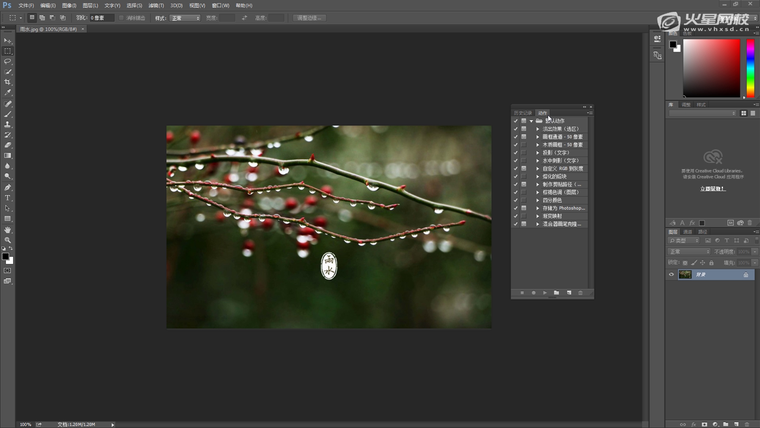Expand the 棕褐色调 (图层) action
Image resolution: width=760 pixels, height=428 pixels.
coord(537,192)
